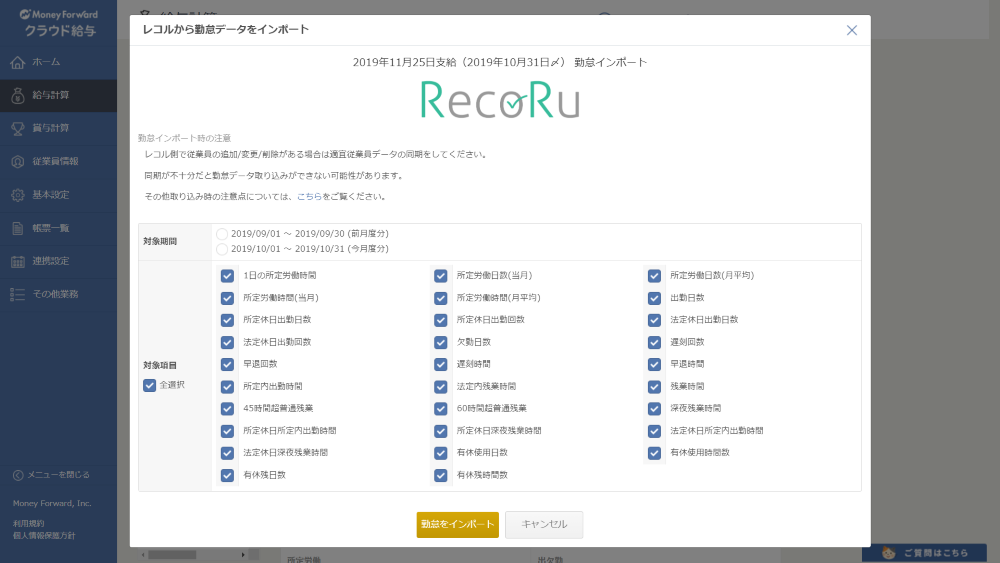
Task: Click the calendar icon for 連携設定
Action: coord(18,261)
